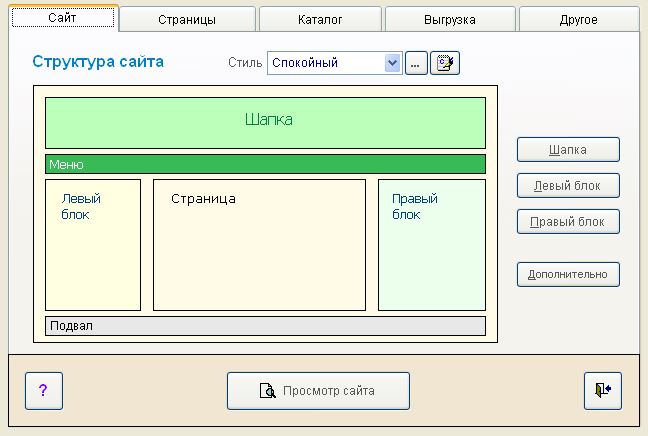Click the Правый блок button

tap(568, 222)
